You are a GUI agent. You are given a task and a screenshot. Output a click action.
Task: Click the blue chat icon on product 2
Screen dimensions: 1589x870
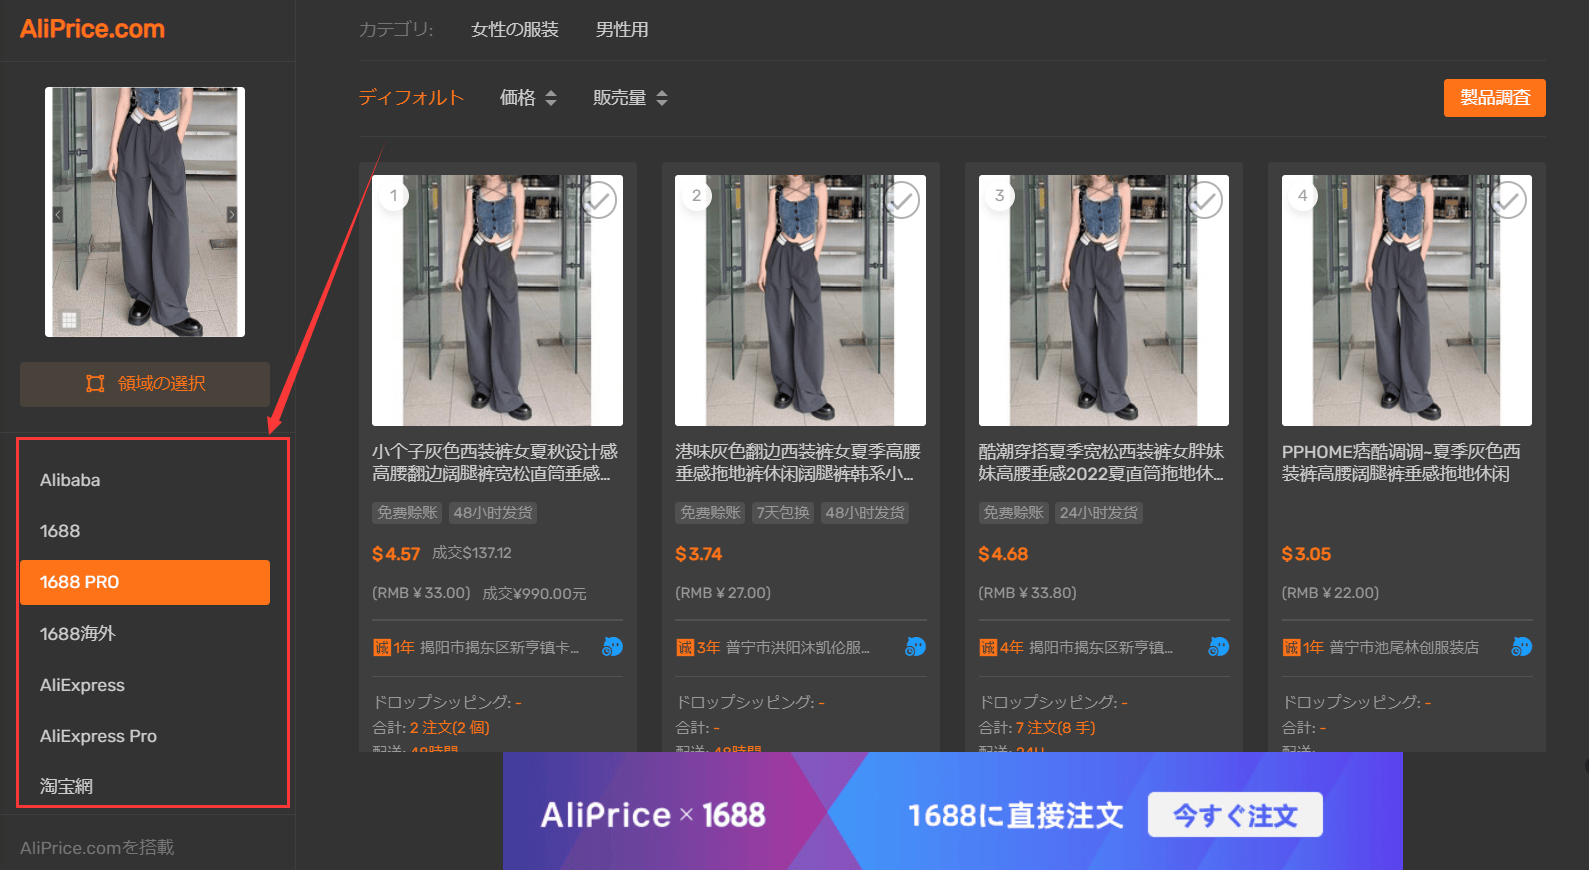915,647
